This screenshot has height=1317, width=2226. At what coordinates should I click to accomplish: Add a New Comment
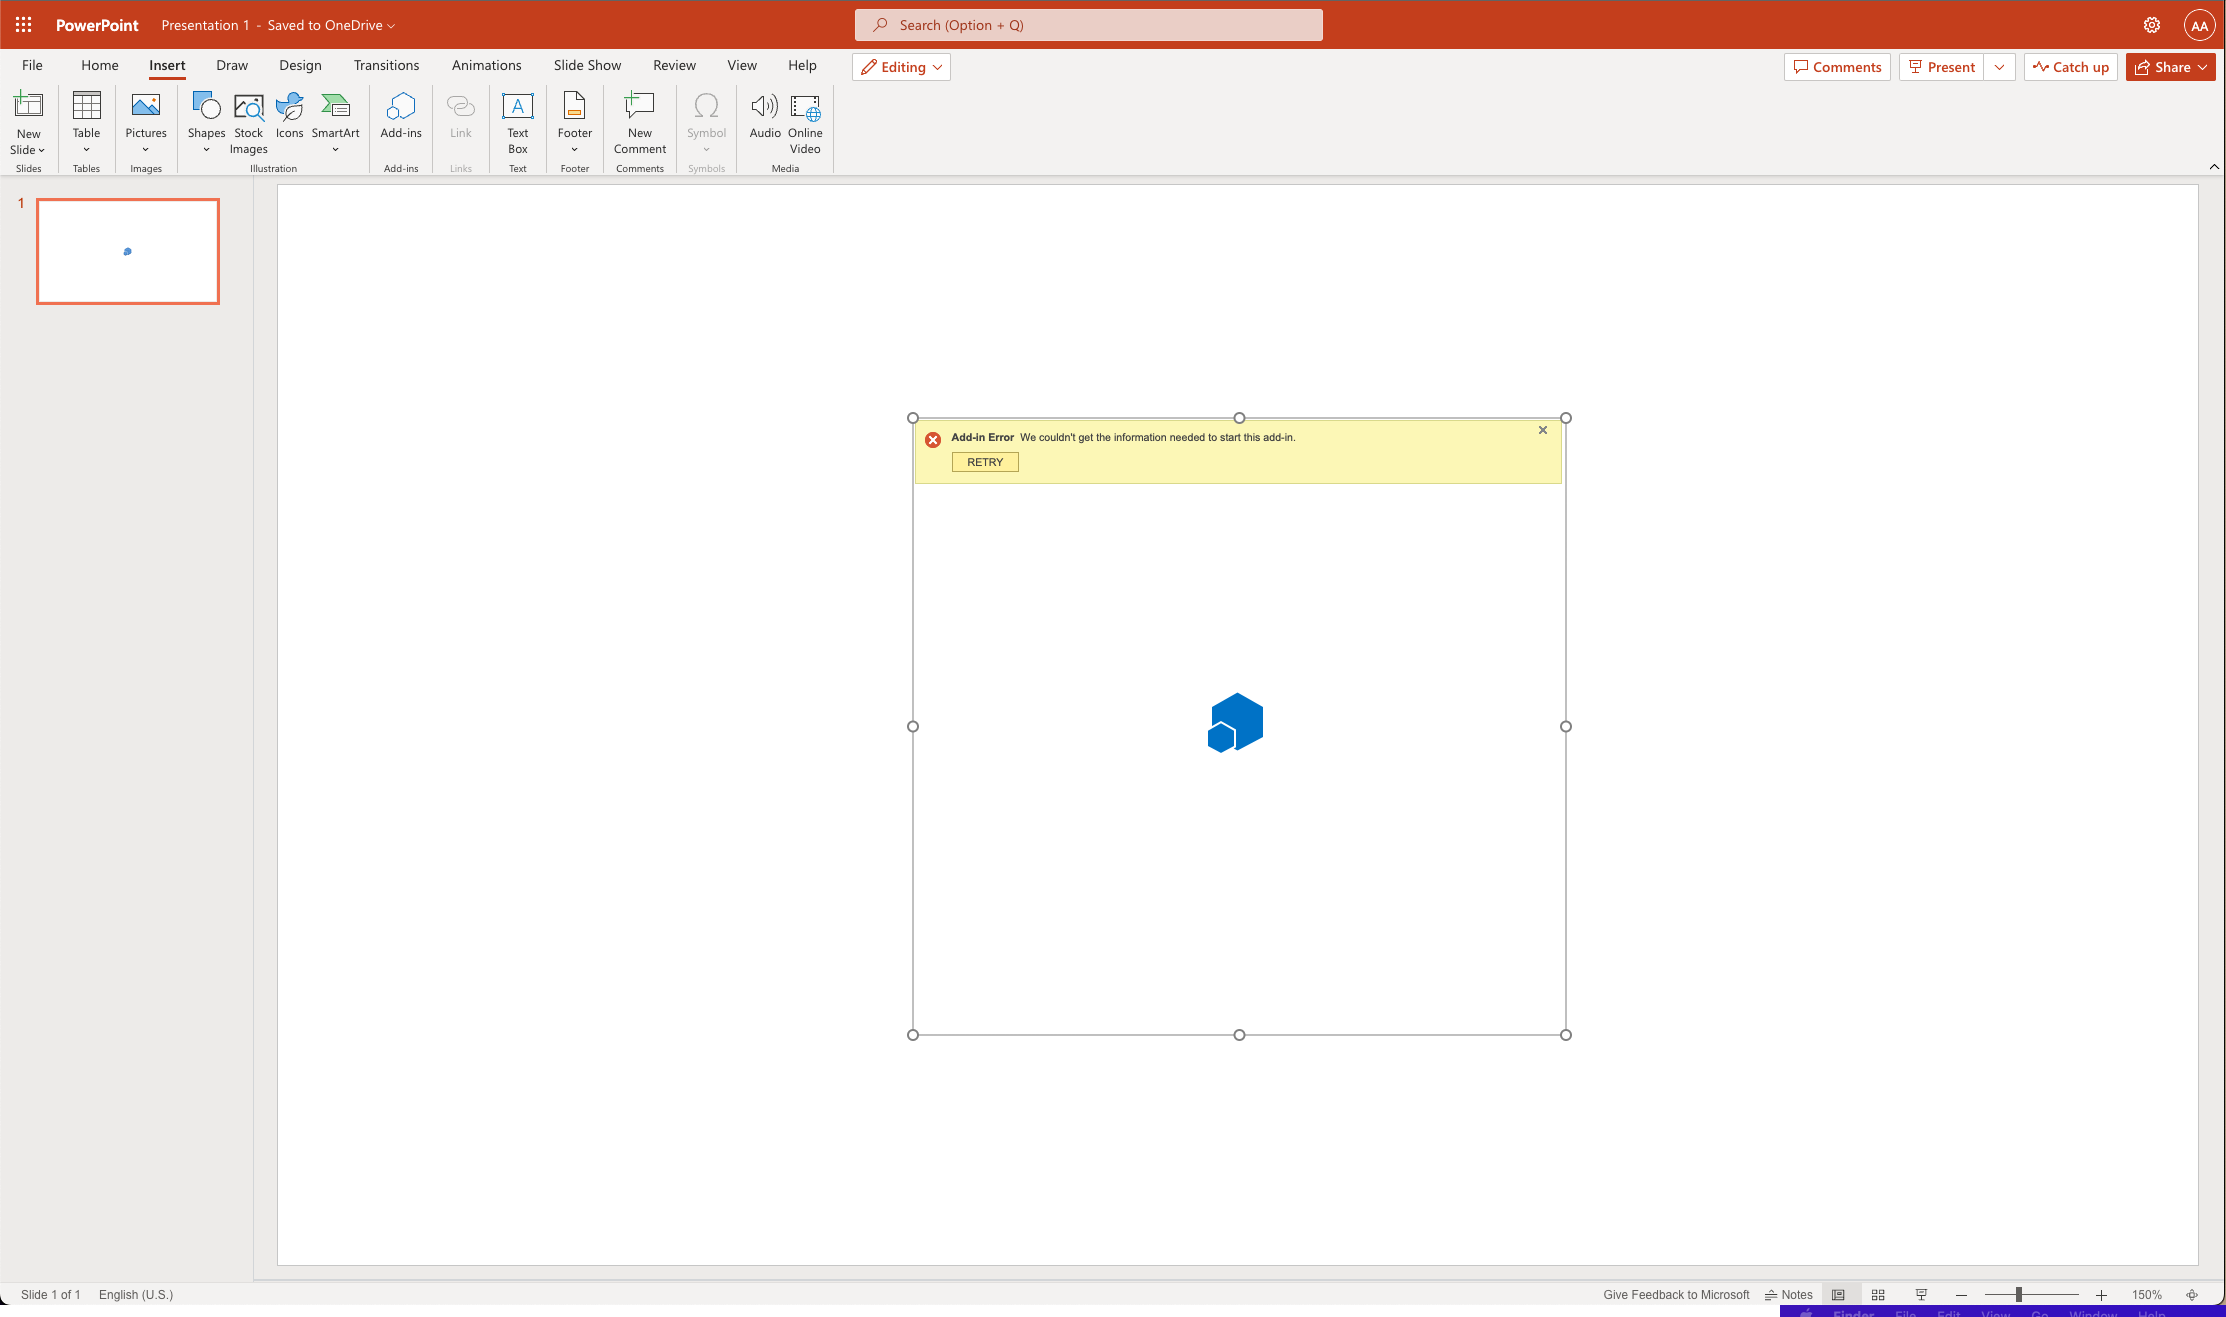pos(639,122)
